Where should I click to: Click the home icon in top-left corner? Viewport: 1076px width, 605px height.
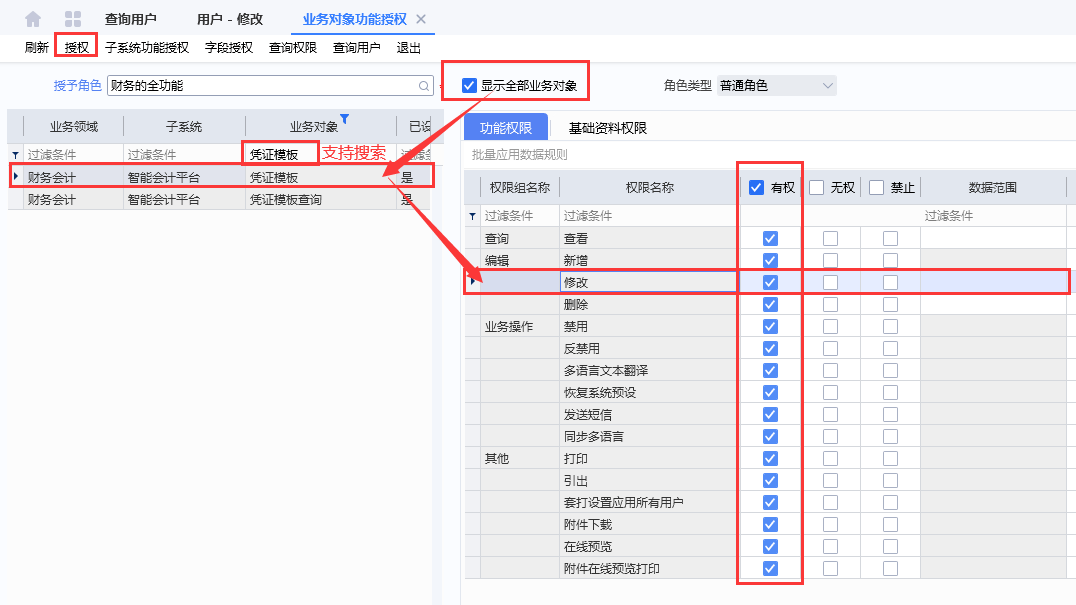coord(30,17)
